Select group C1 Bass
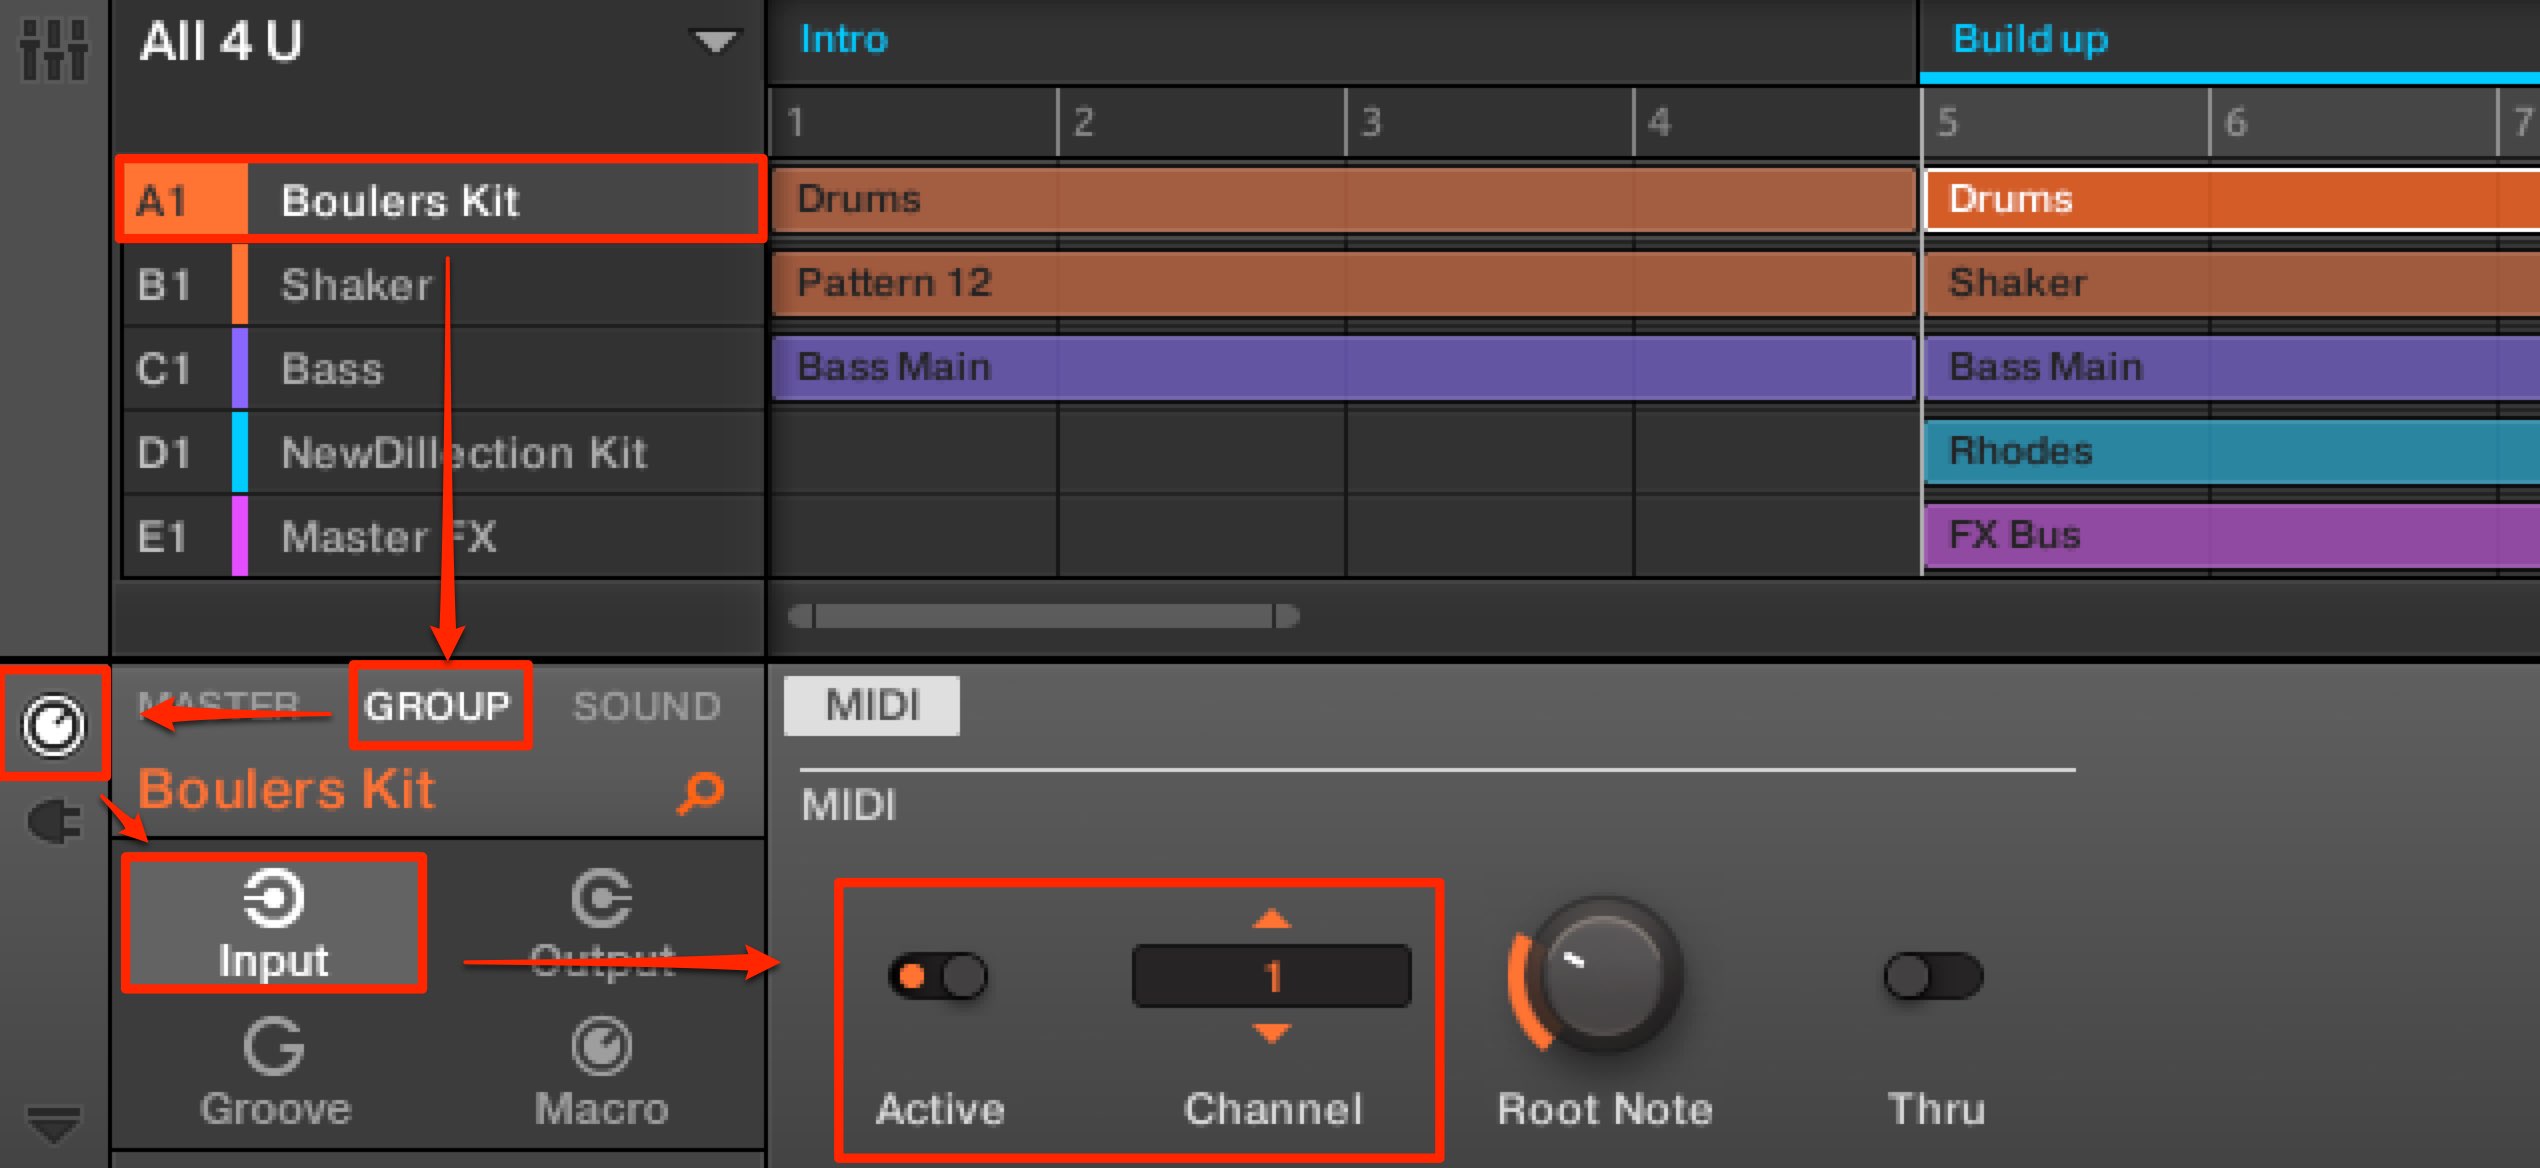Image resolution: width=2540 pixels, height=1168 pixels. tap(441, 368)
